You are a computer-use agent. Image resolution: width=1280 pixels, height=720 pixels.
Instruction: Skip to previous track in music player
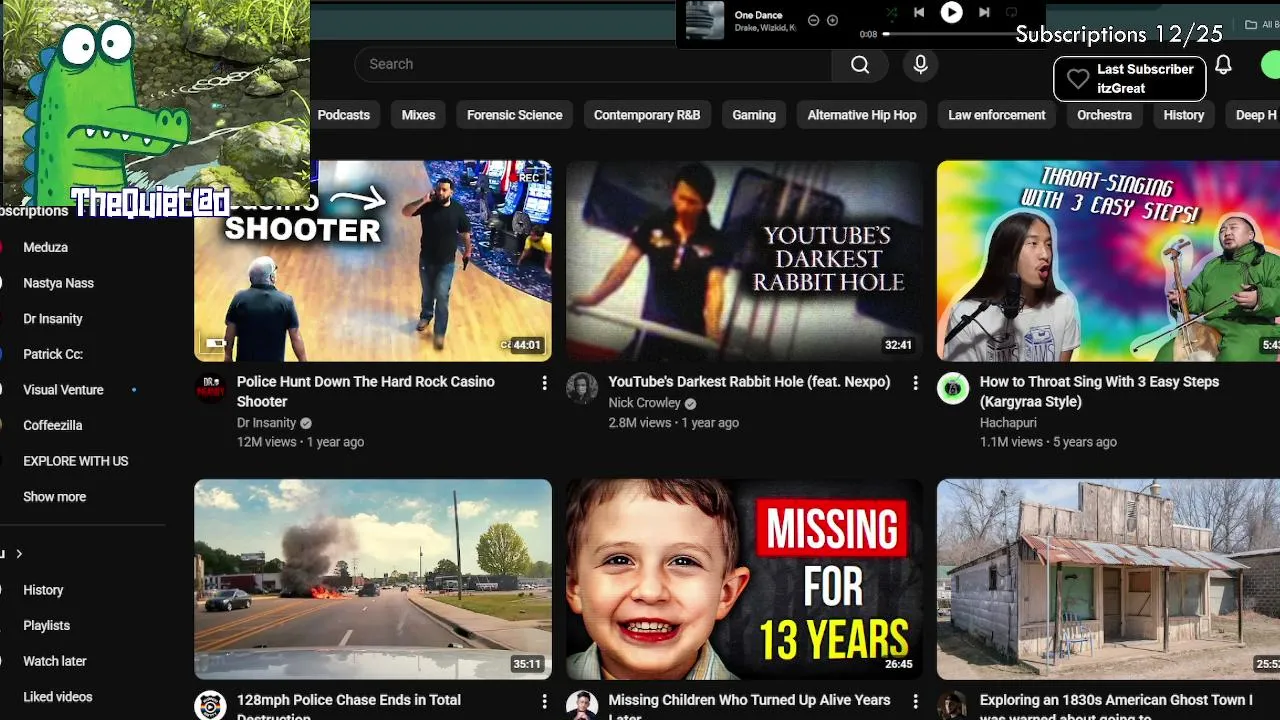pyautogui.click(x=918, y=12)
